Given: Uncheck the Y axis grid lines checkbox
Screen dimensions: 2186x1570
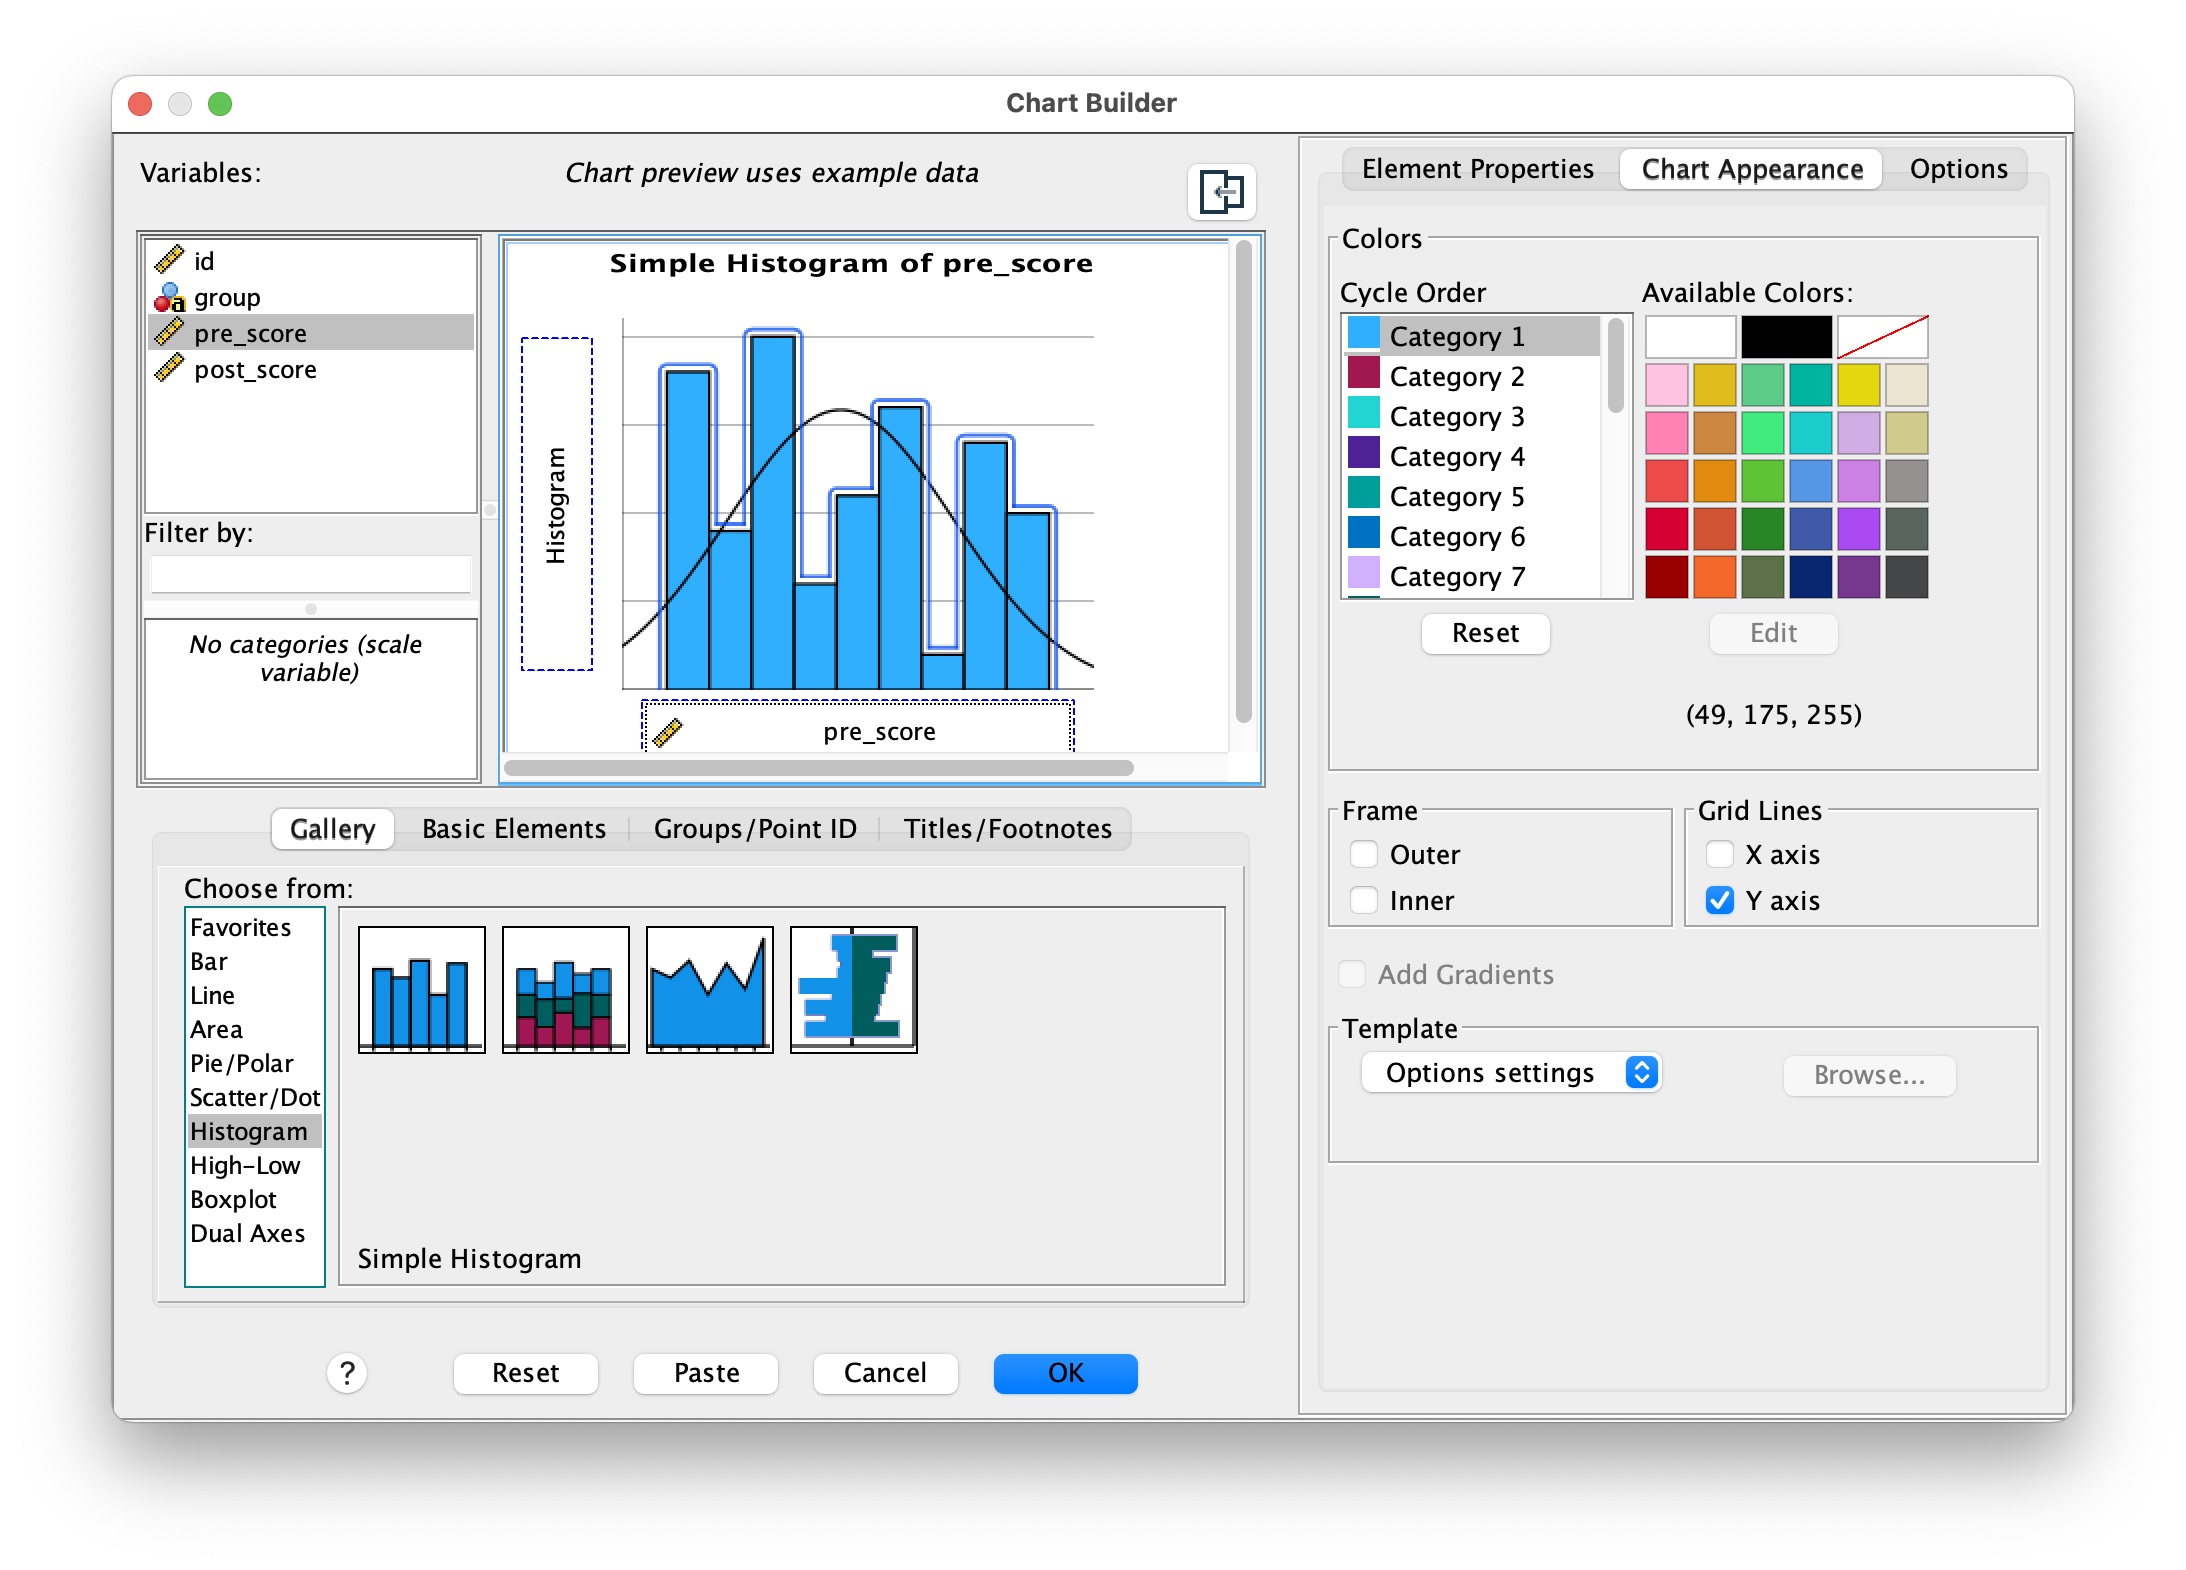Looking at the screenshot, I should 1719,900.
